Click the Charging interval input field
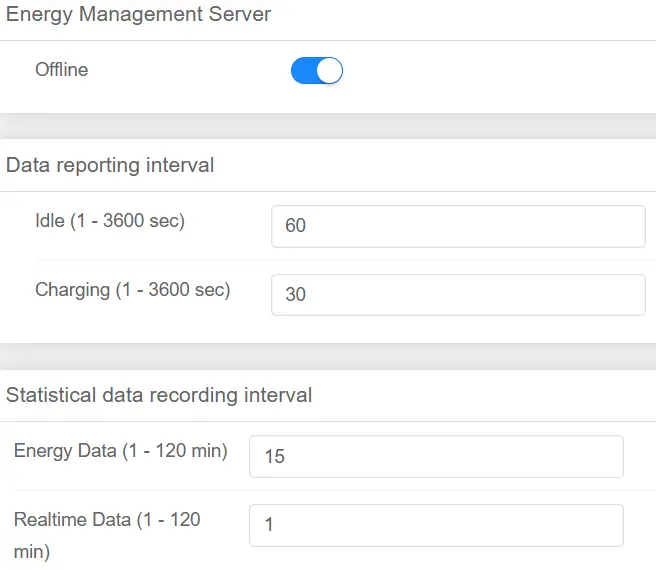 pos(458,295)
